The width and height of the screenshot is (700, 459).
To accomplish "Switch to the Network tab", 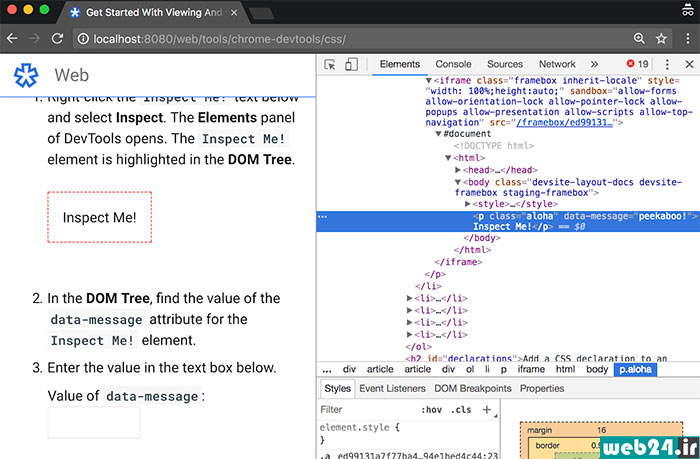I will point(557,64).
